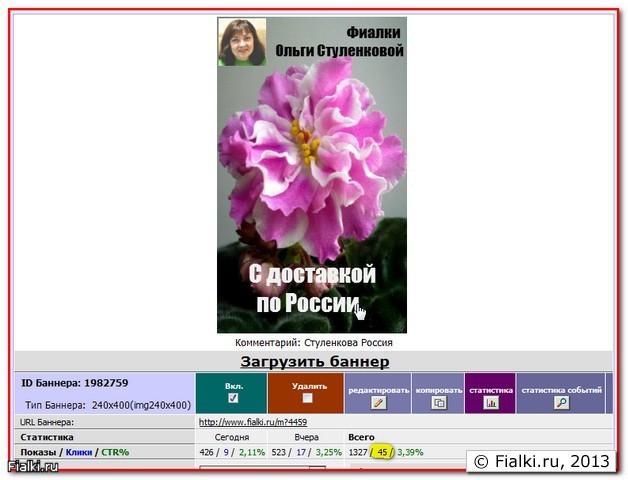Click the Тип Баннера 240x400 text
The height and width of the screenshot is (480, 628).
click(108, 405)
